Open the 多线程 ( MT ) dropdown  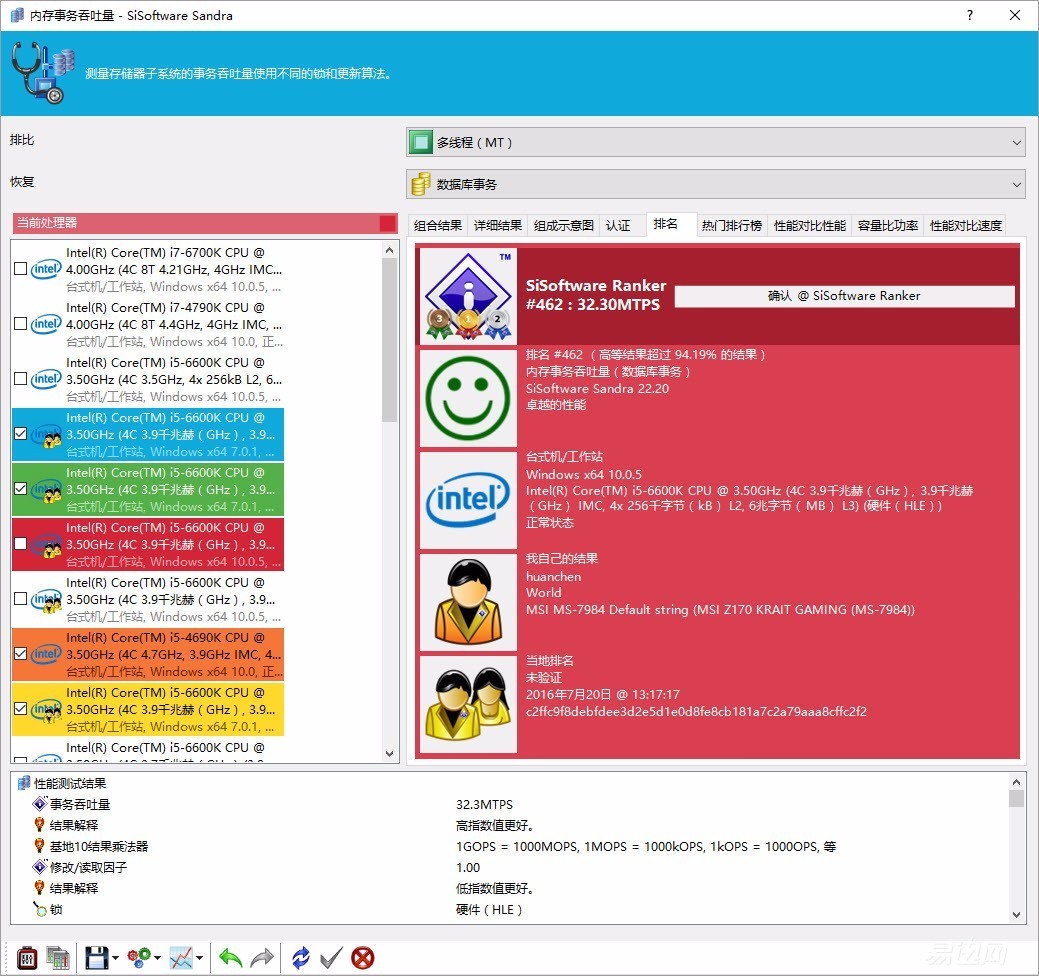[x=716, y=142]
